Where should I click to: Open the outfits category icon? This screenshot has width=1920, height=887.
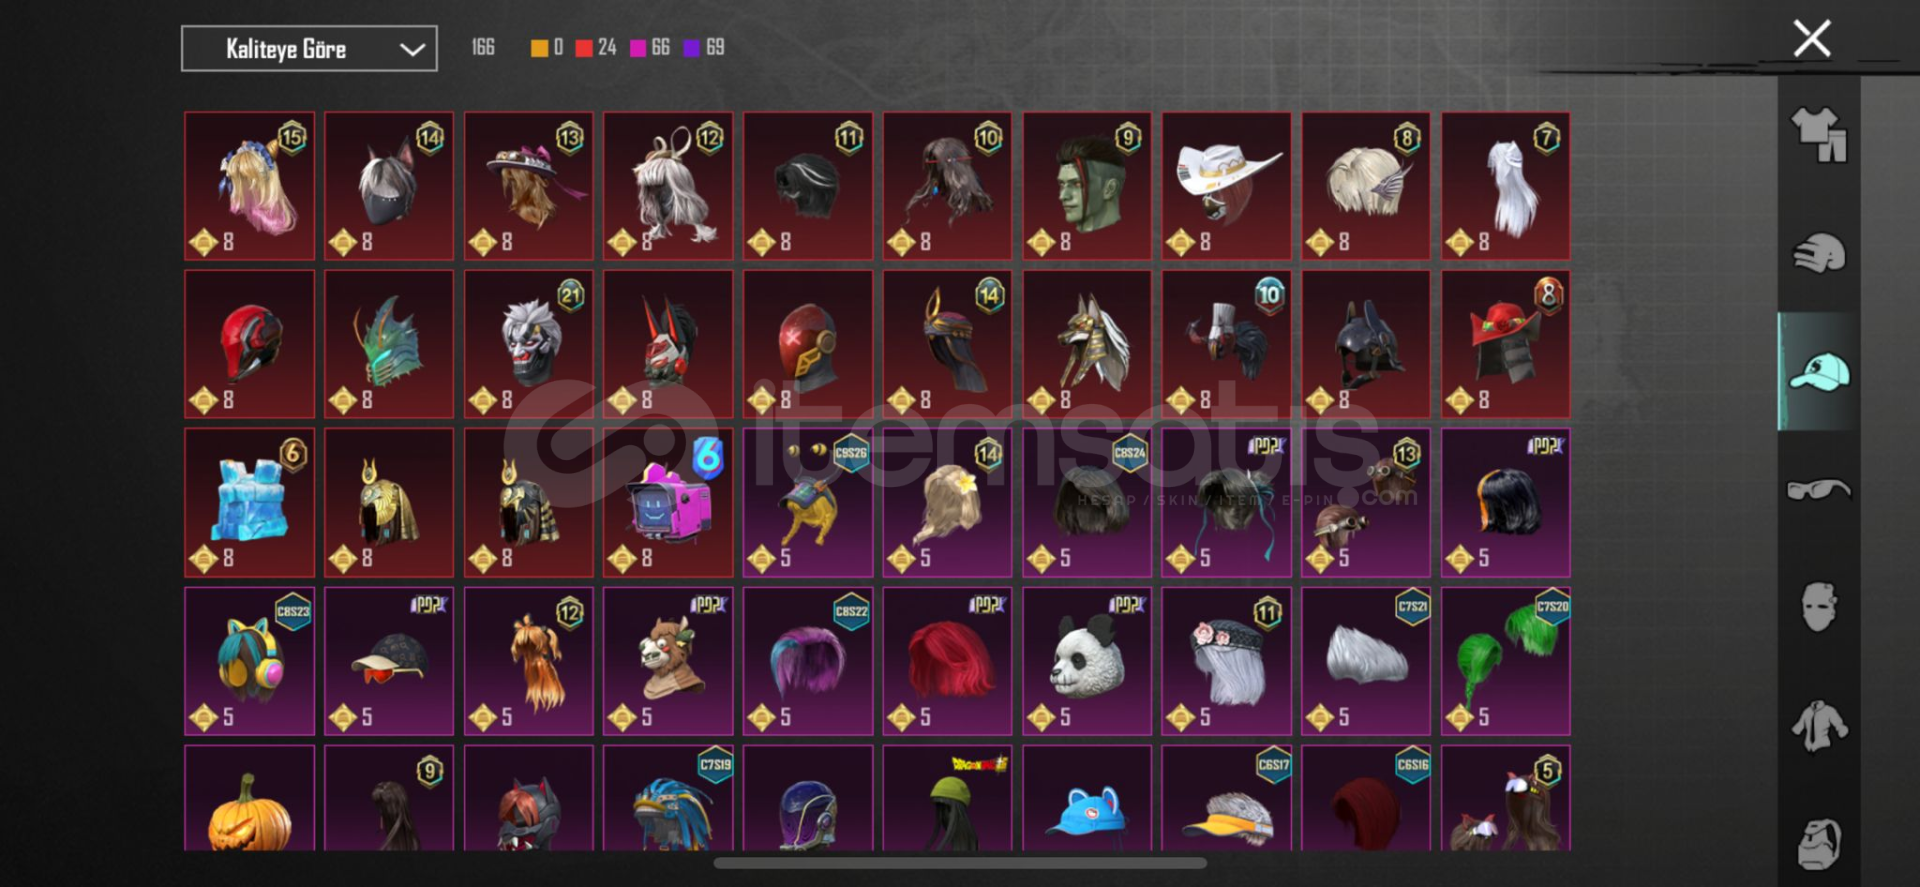(x=1819, y=135)
